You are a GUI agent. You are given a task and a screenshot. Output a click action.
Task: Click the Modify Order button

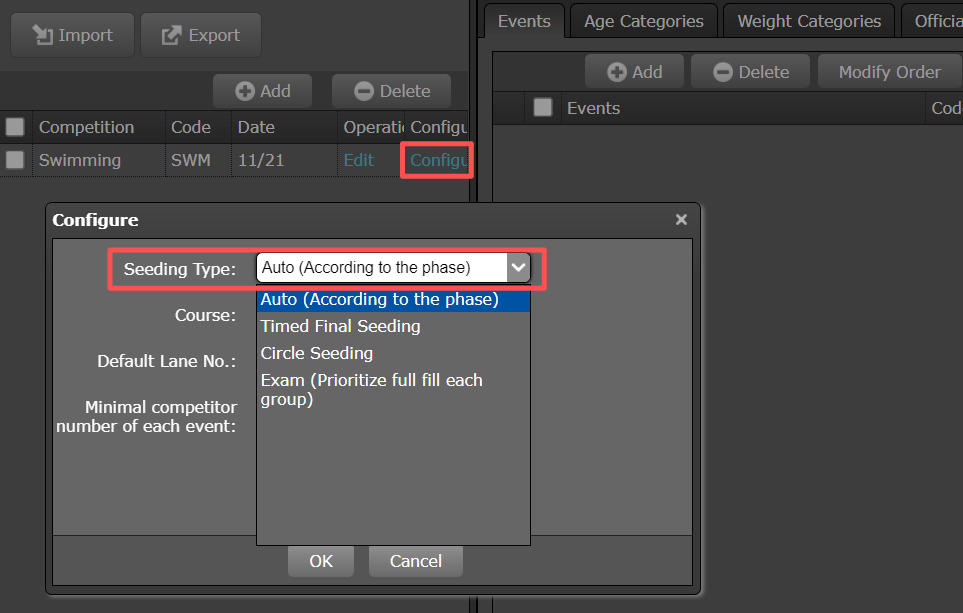click(x=889, y=72)
